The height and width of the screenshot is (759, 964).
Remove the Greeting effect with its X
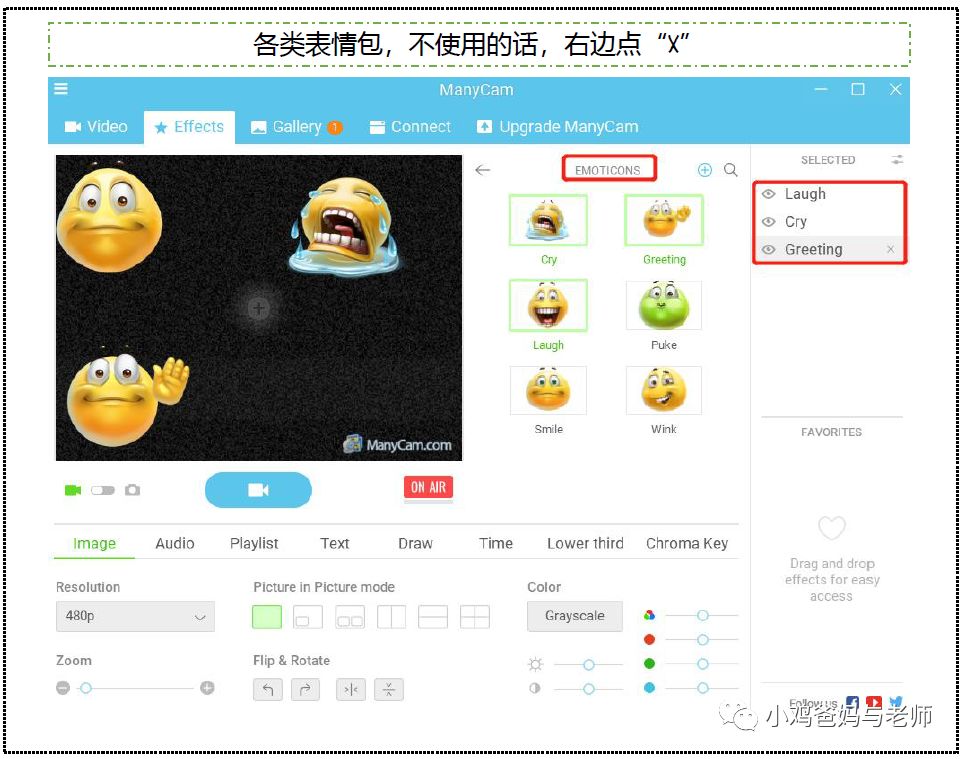pyautogui.click(x=888, y=249)
